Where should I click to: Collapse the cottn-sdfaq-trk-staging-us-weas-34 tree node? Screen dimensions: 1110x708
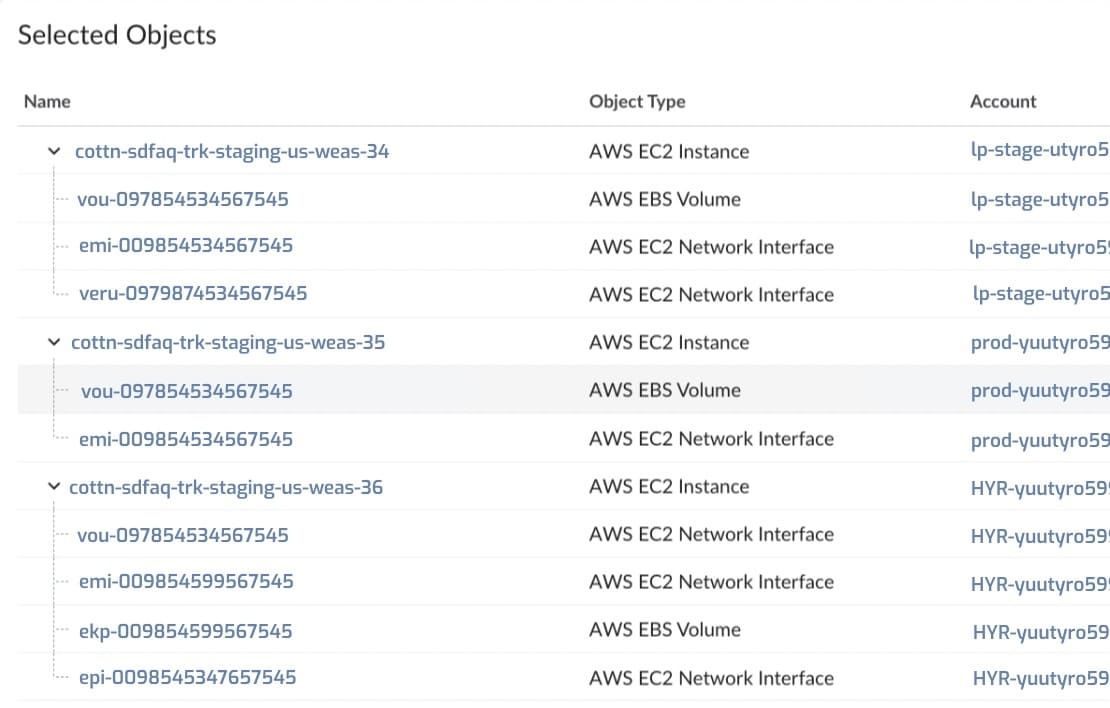[54, 151]
